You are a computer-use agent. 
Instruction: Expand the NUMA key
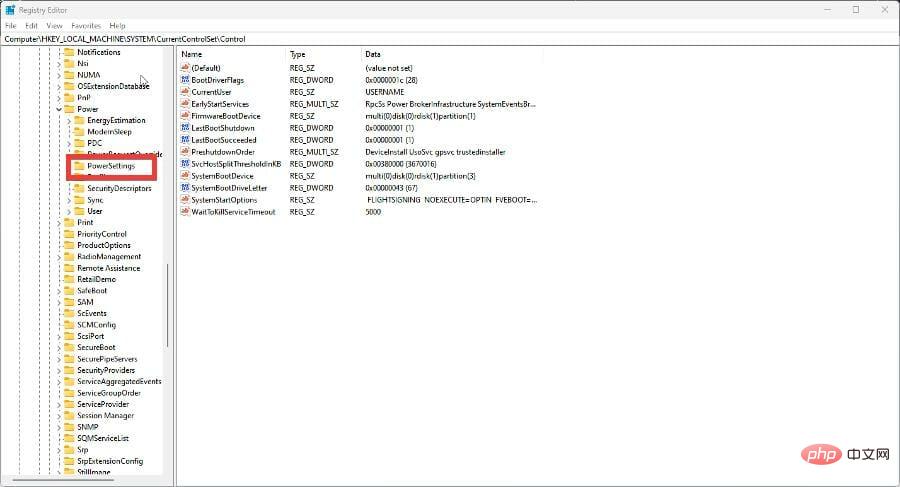[x=59, y=75]
